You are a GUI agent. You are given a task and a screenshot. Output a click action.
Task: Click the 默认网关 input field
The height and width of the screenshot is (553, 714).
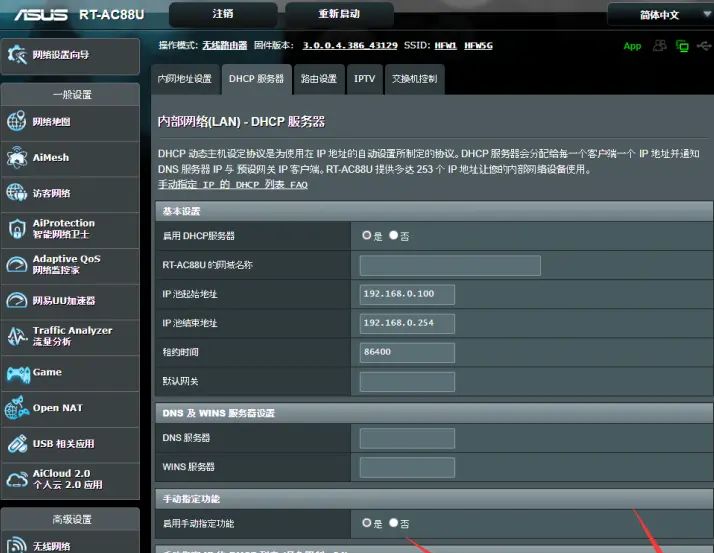click(x=407, y=382)
